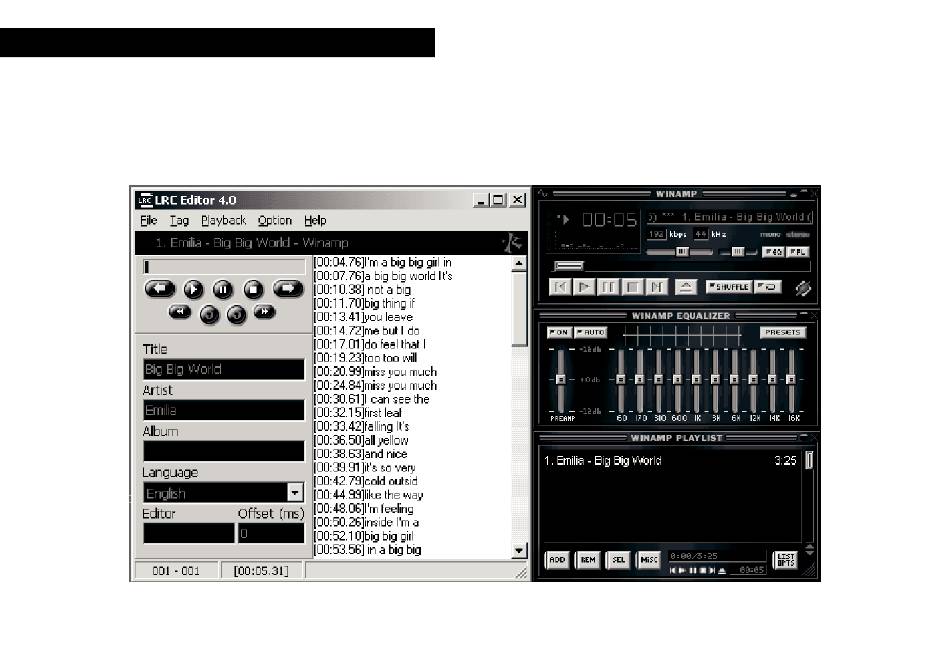Click Winamp previous track button
This screenshot has height=650, width=950.
pyautogui.click(x=560, y=287)
